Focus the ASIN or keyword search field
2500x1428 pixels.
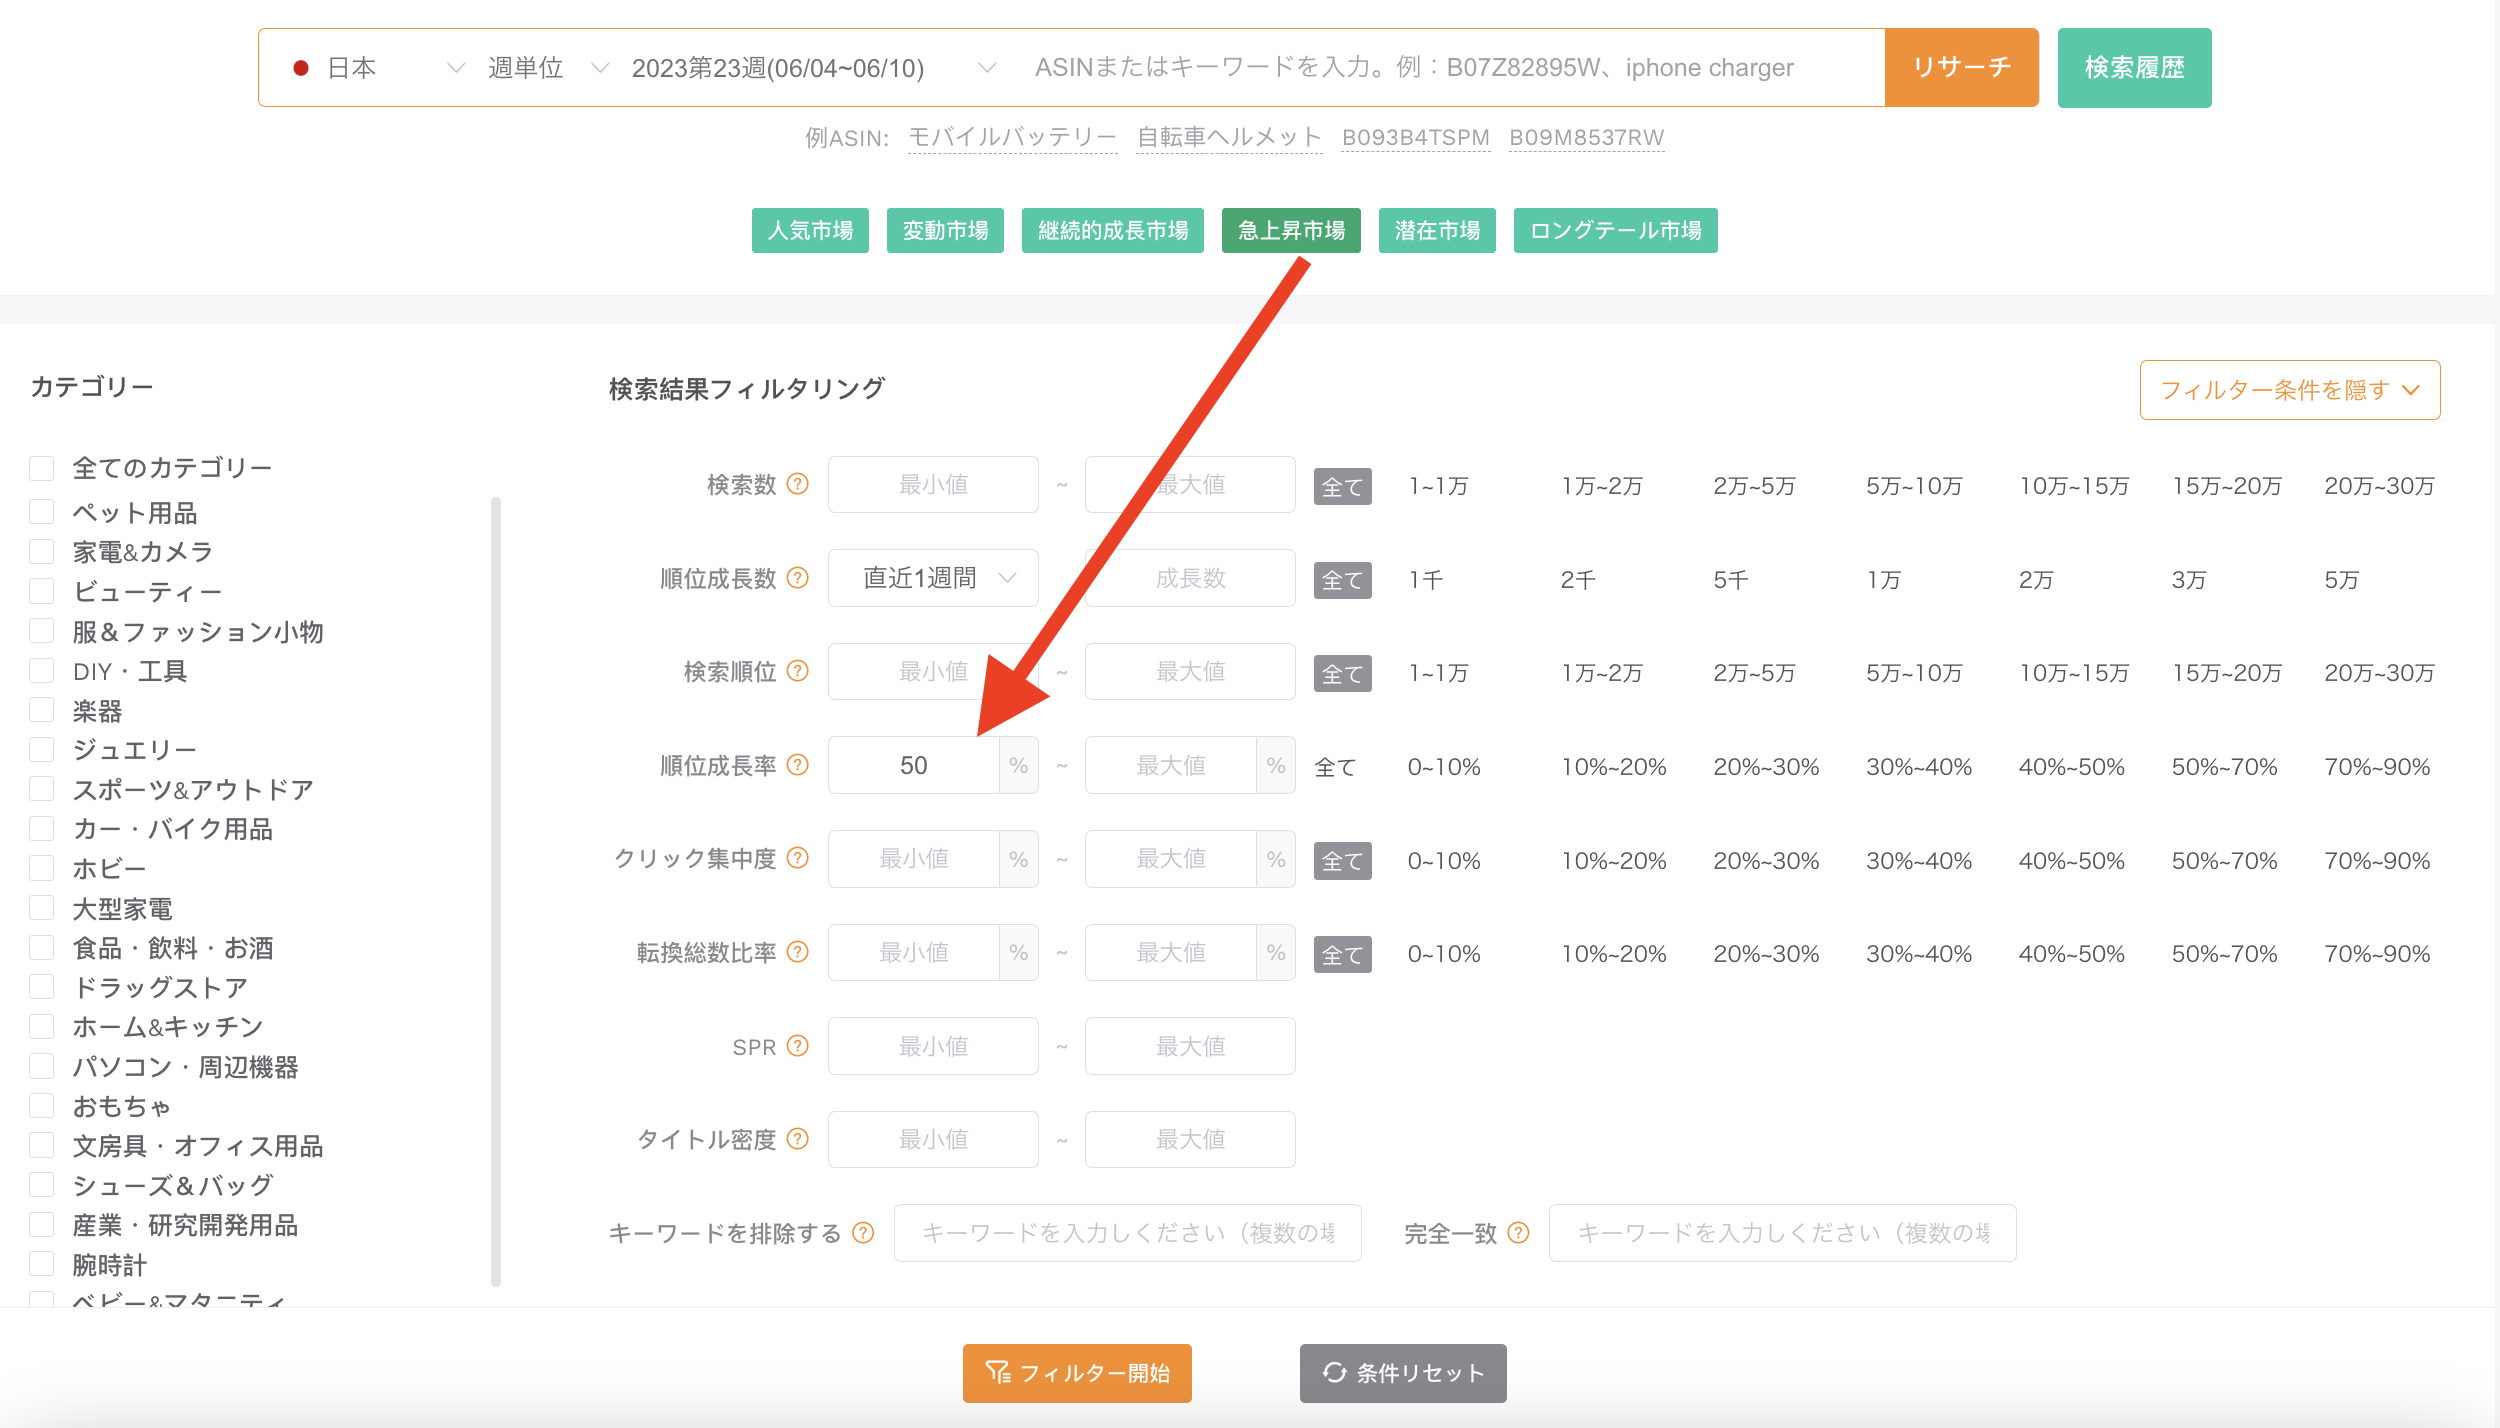pos(1450,68)
